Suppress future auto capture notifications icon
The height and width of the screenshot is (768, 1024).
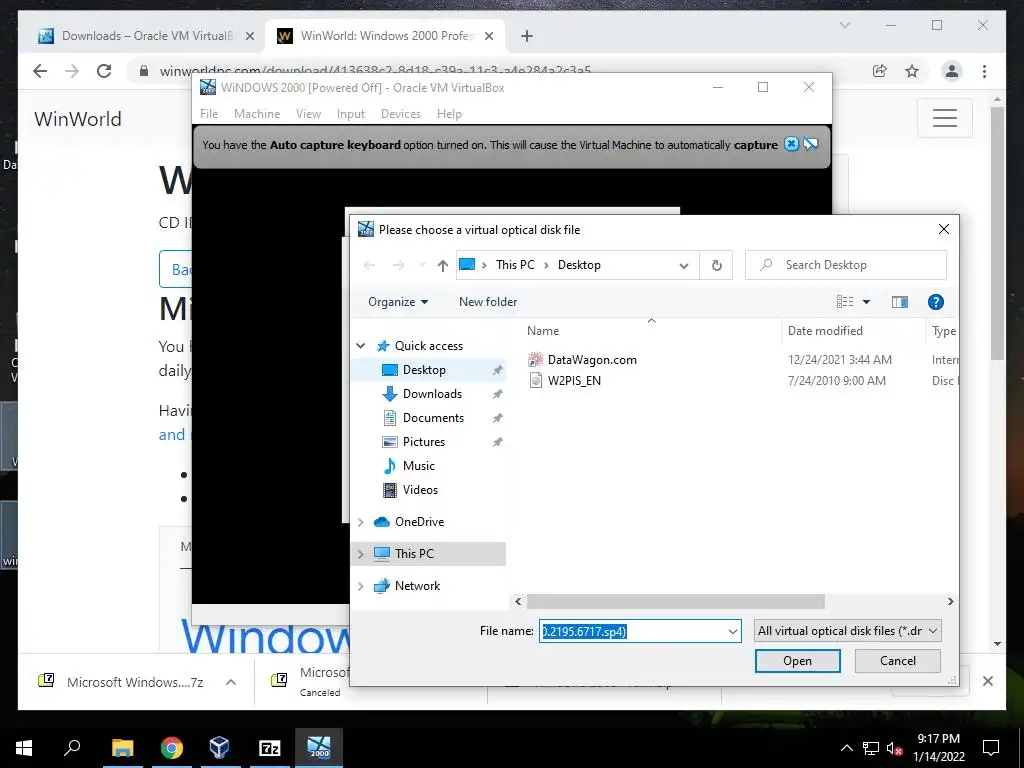(x=810, y=144)
